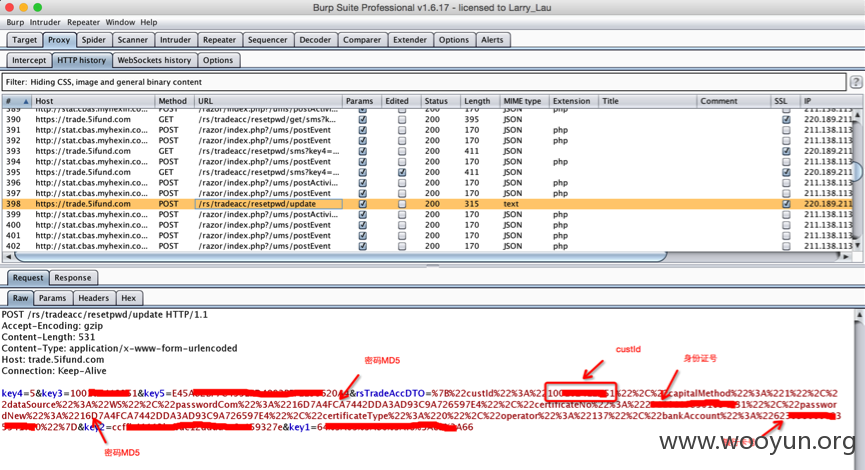Select history row 393 GET request

[428, 151]
